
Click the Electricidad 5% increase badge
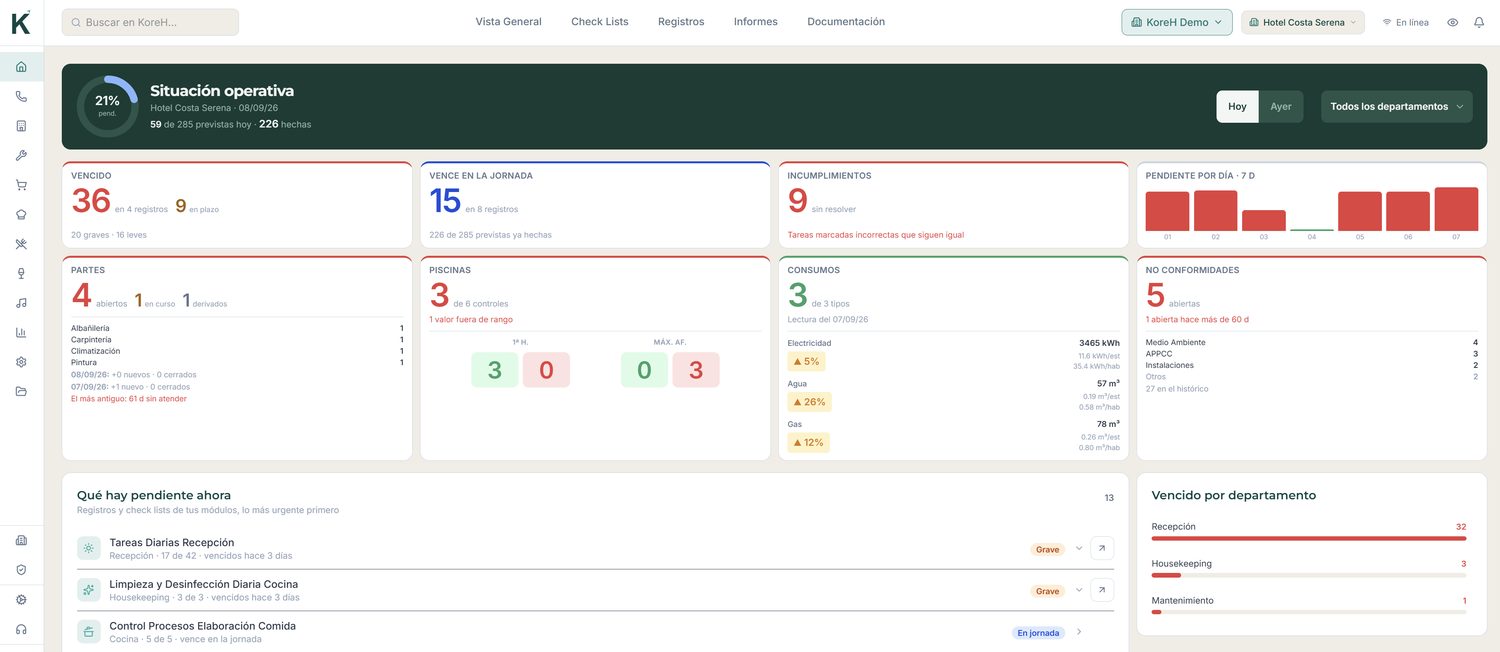point(806,362)
